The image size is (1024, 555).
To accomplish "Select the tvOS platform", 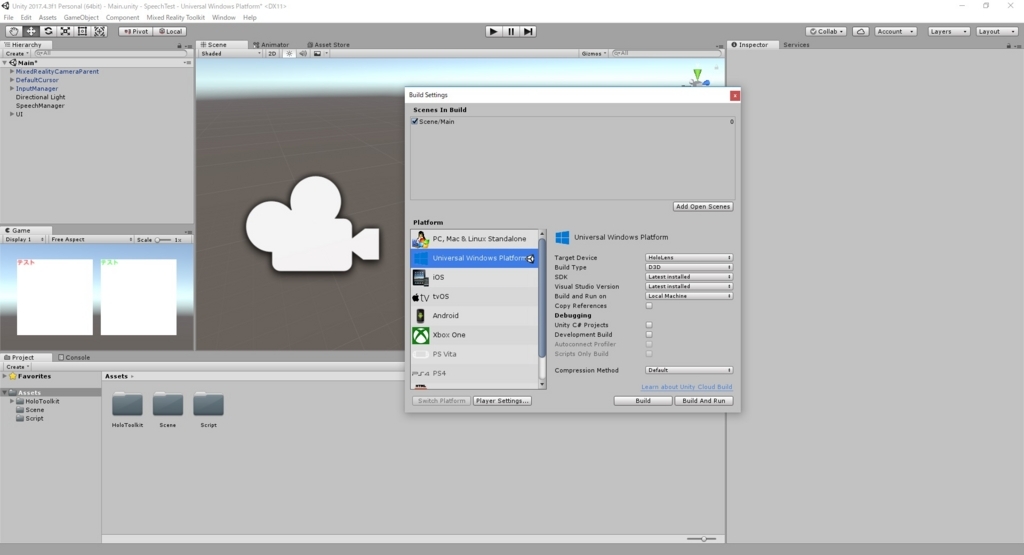I will click(475, 296).
